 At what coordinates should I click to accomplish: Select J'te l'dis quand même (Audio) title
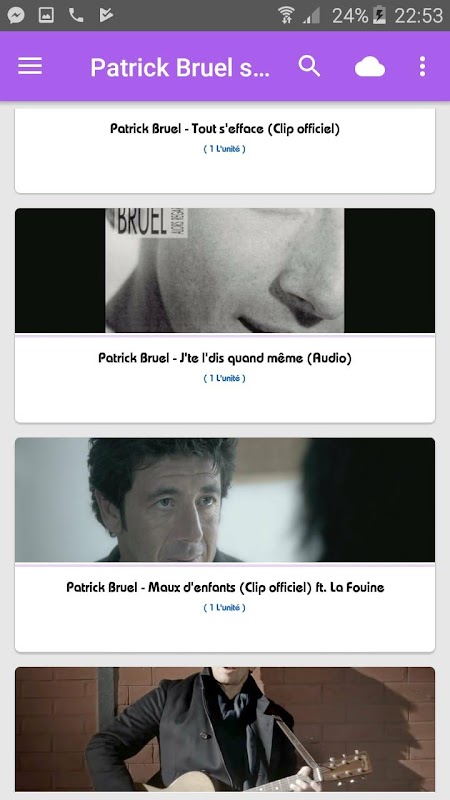coord(225,358)
